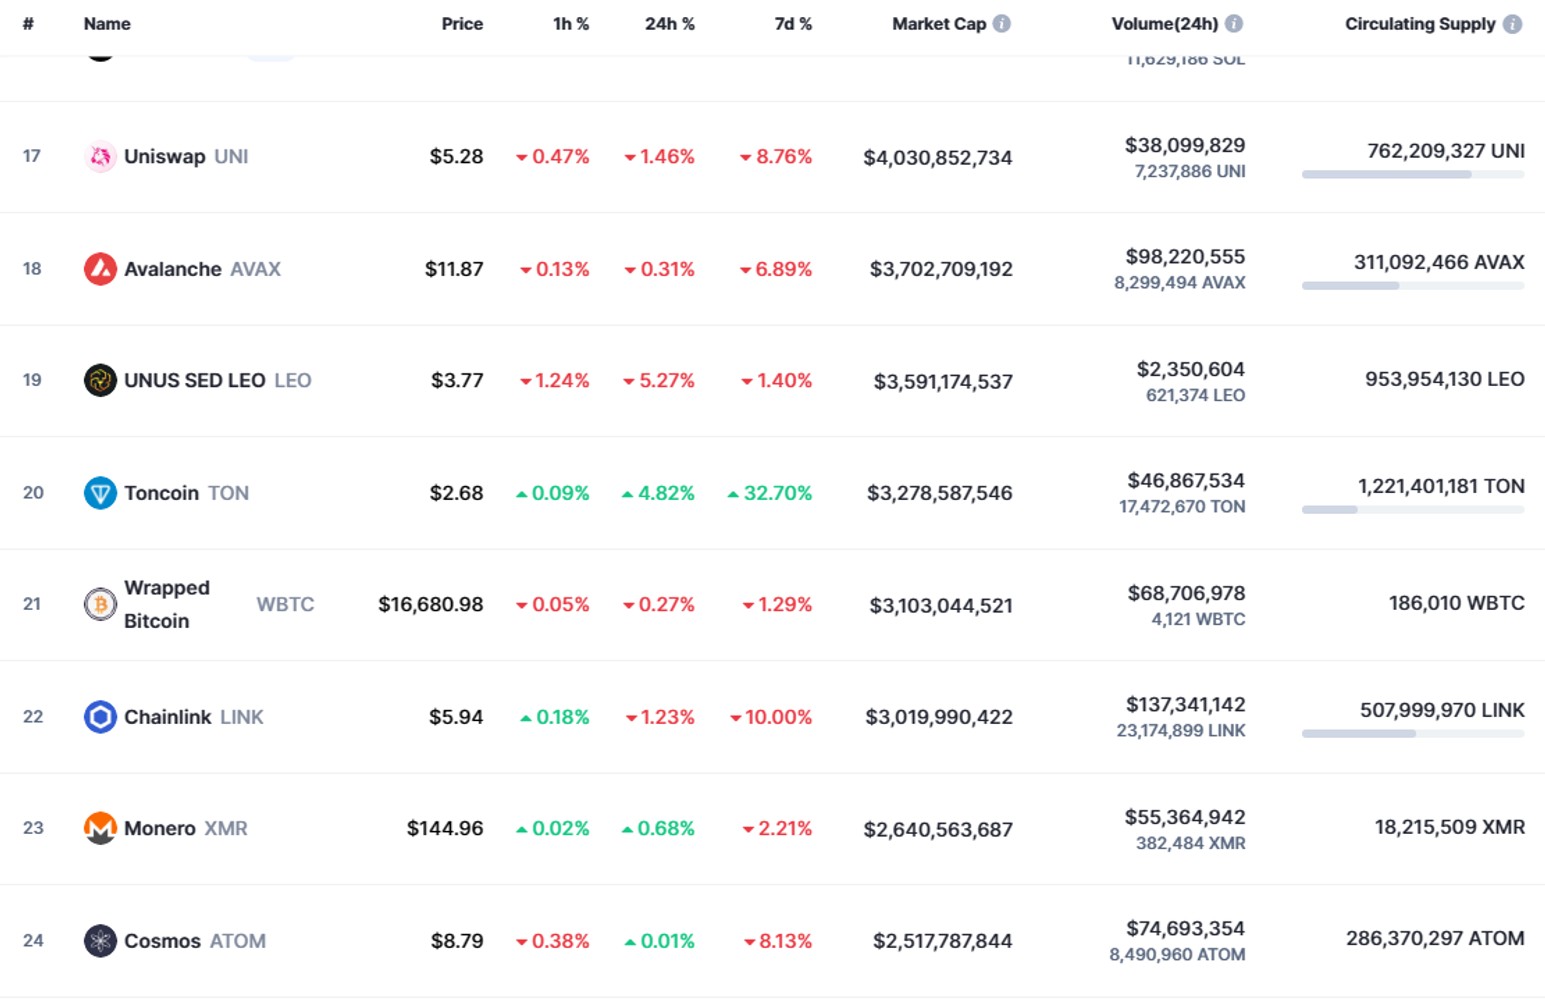Click the Toncoin blue logo icon

[100, 493]
